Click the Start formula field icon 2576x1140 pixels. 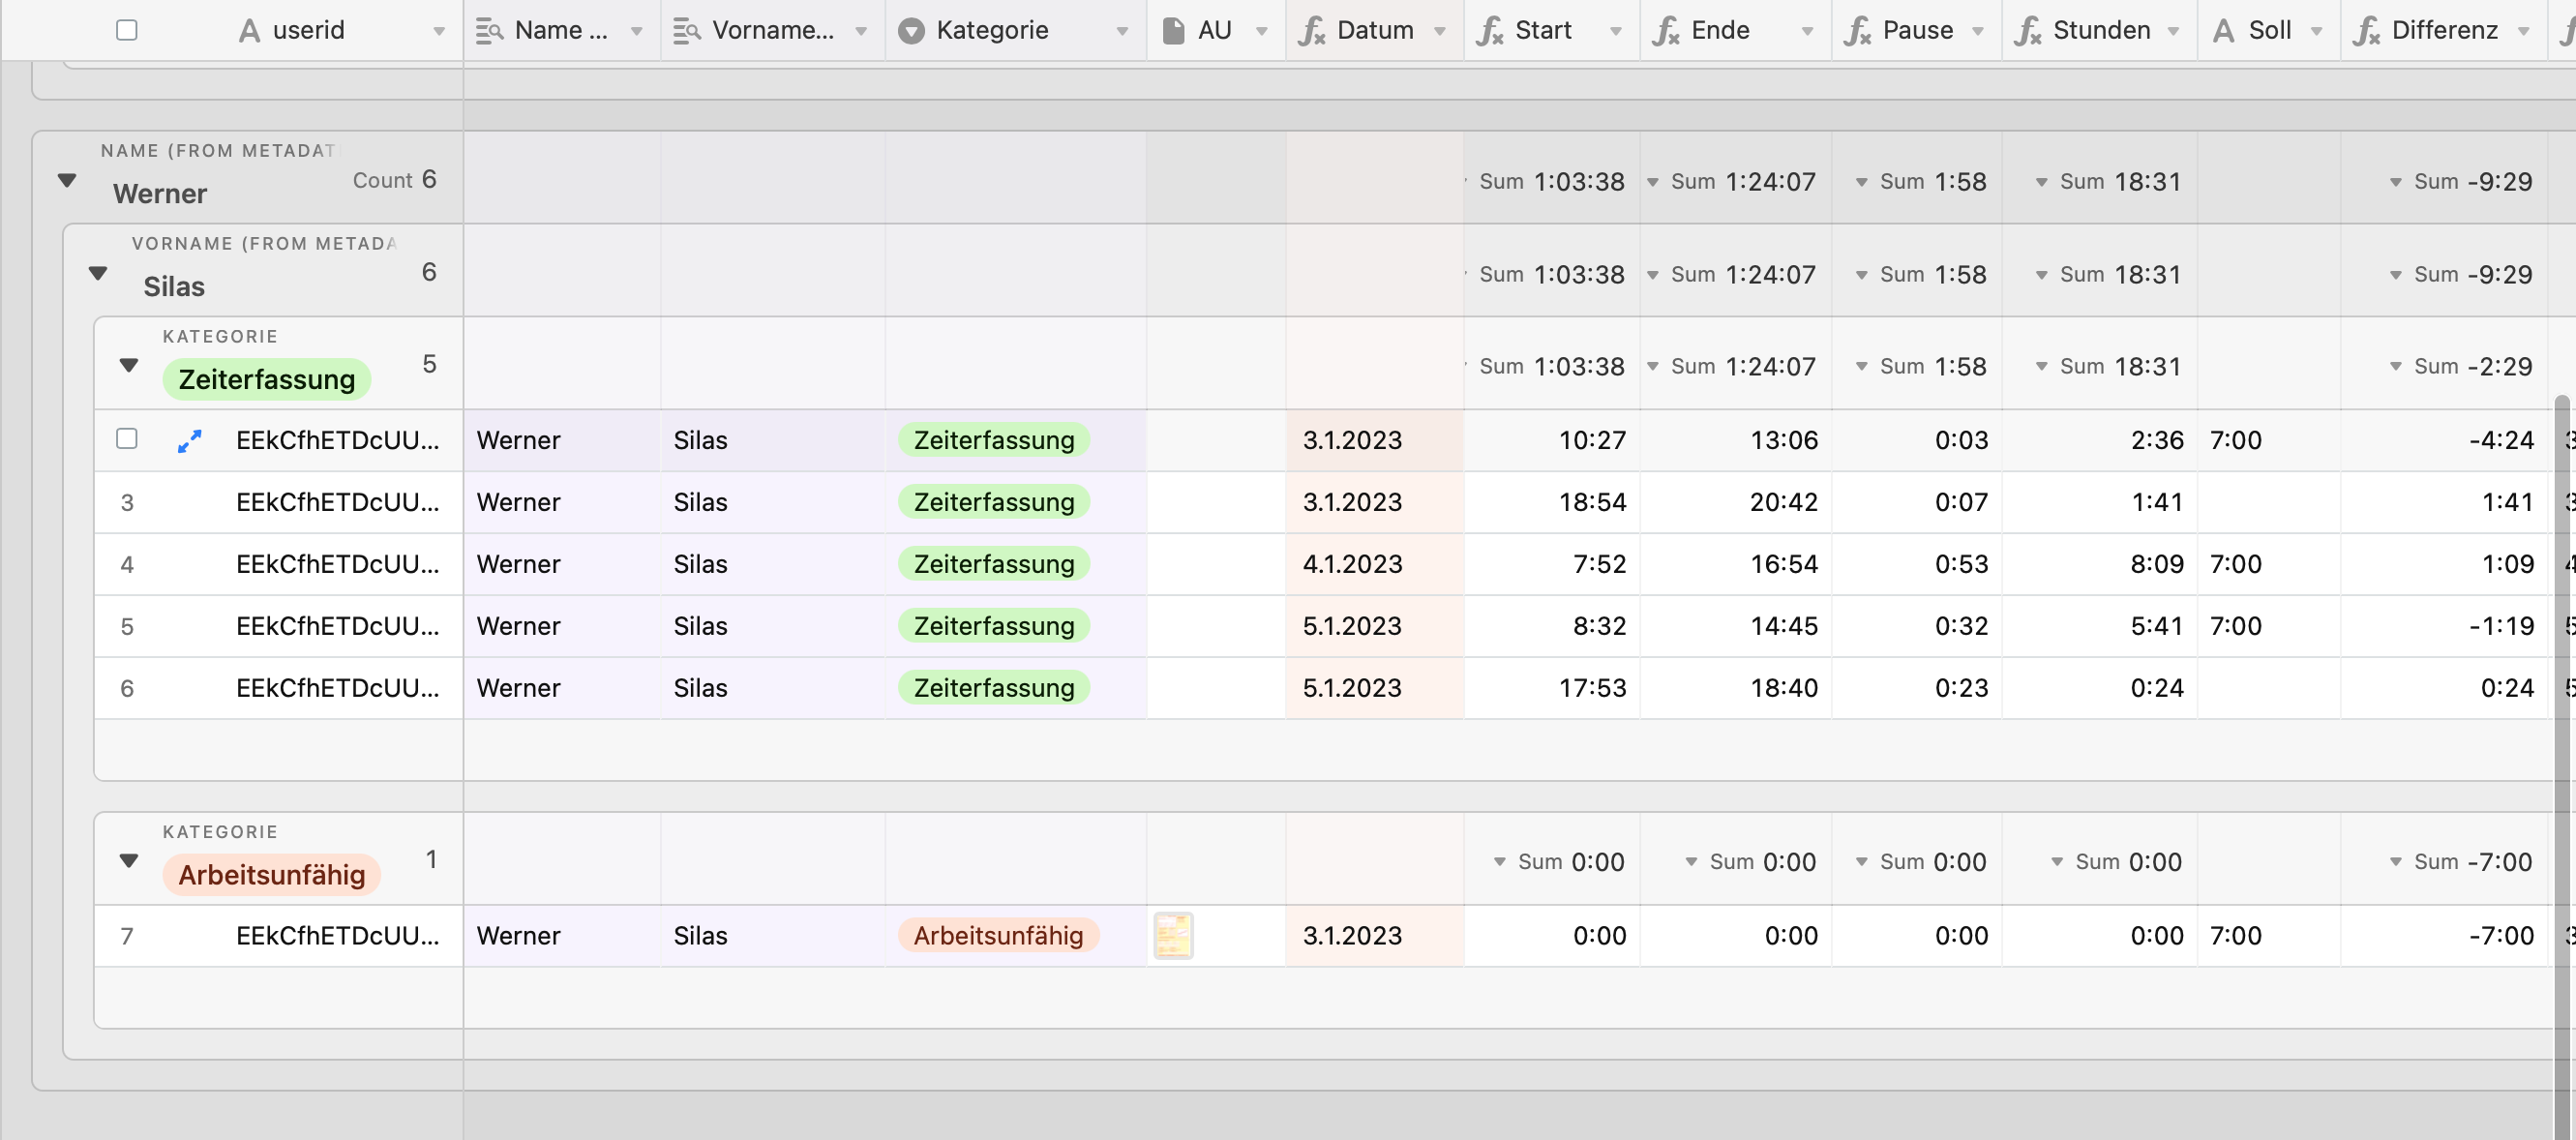[1490, 31]
